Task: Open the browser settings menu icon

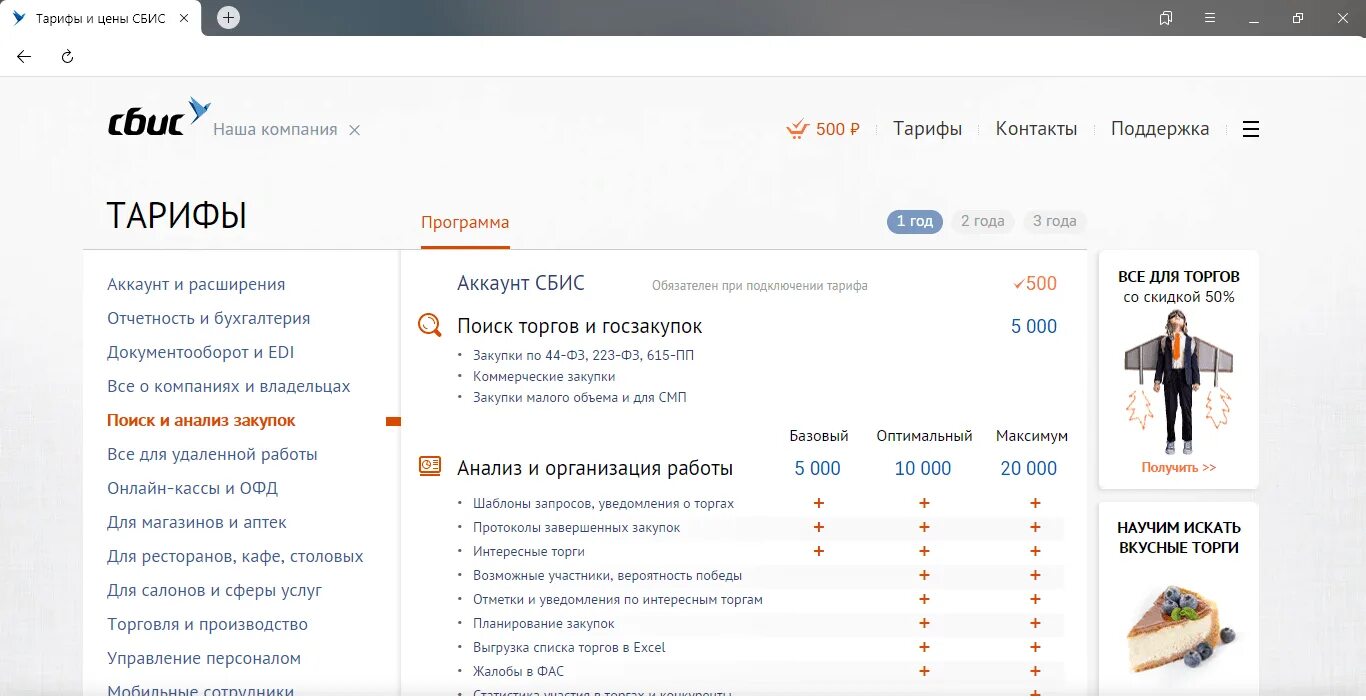Action: pyautogui.click(x=1210, y=18)
